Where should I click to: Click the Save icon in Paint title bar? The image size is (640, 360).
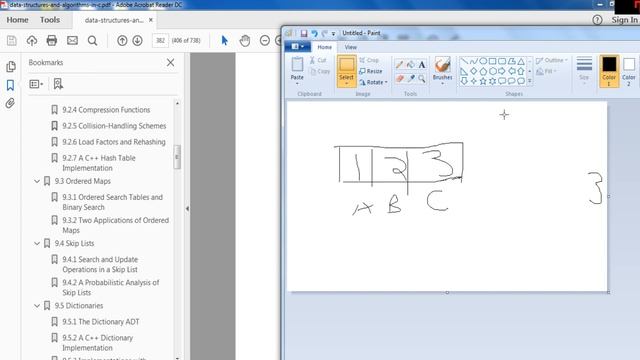click(x=304, y=33)
